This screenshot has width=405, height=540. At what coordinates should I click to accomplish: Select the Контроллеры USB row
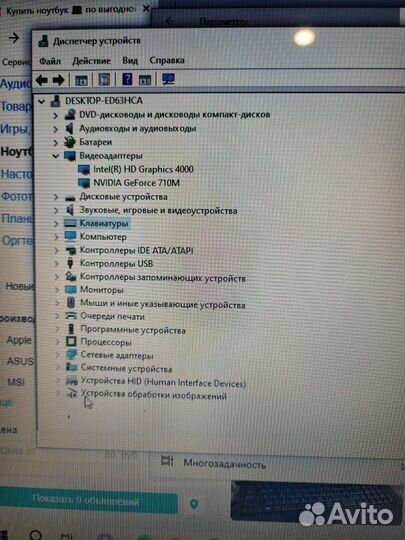pos(116,263)
